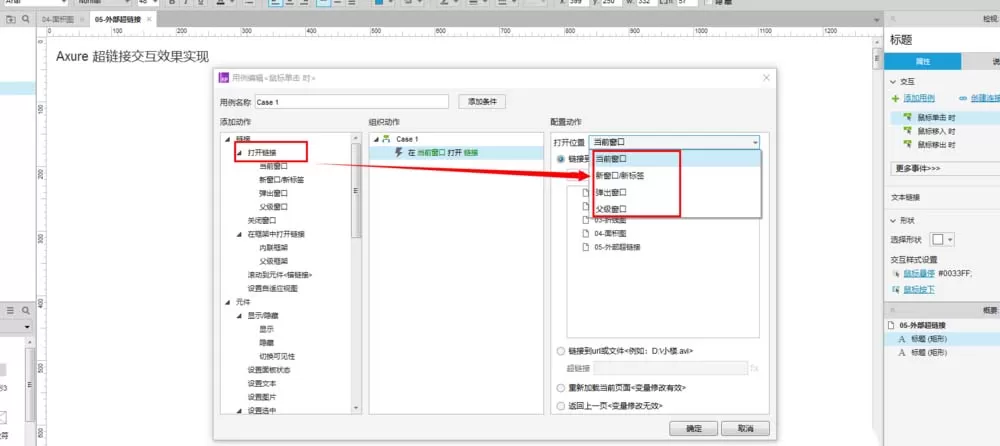Select 父级框架 in the action tree
The height and width of the screenshot is (446, 1000).
tap(274, 261)
